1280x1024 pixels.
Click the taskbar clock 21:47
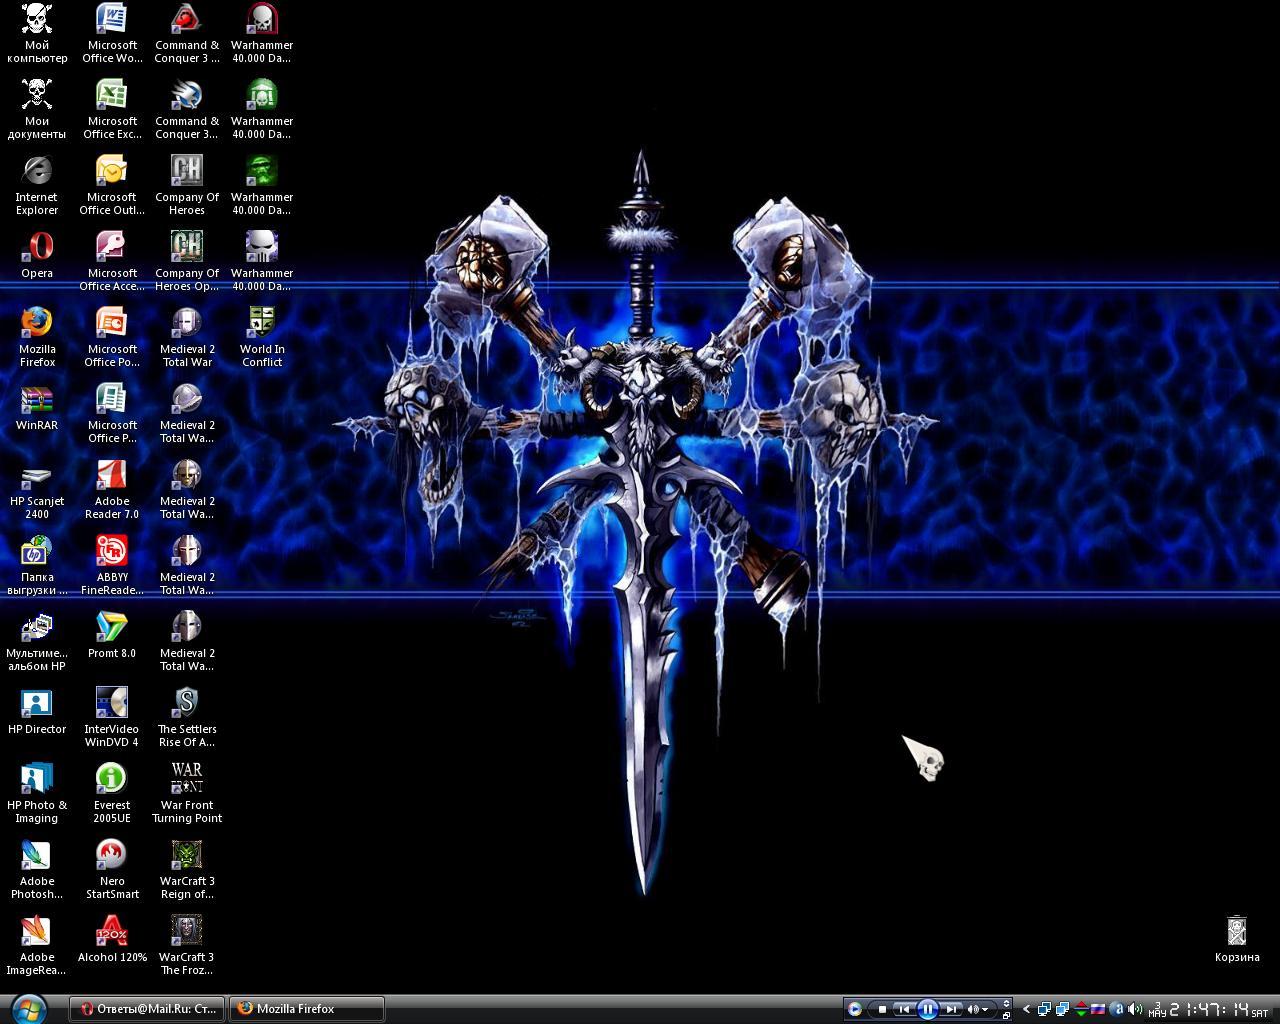(x=1210, y=1010)
